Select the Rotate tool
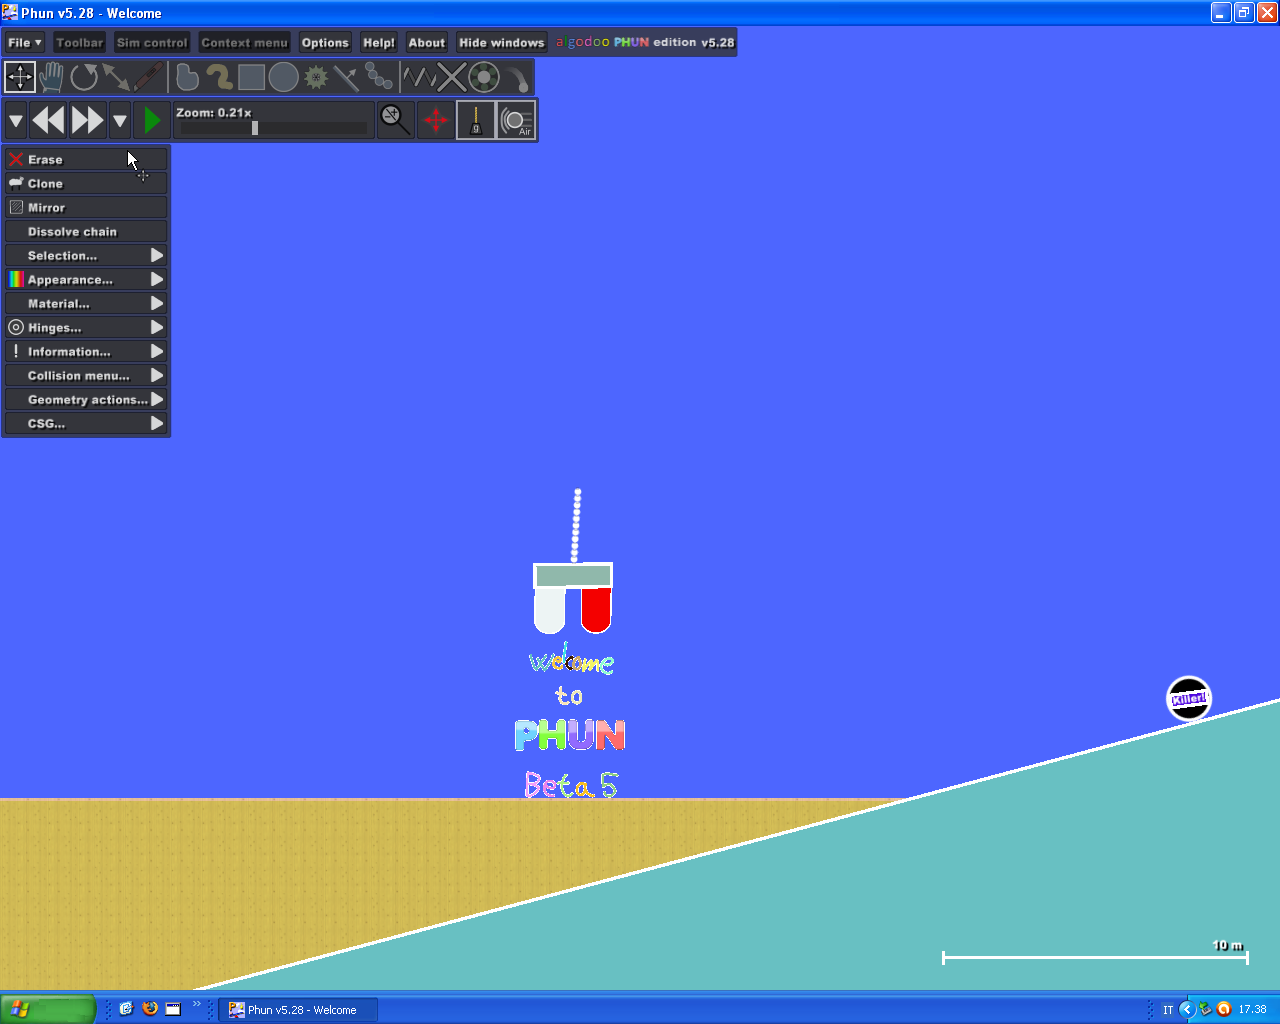 84,77
